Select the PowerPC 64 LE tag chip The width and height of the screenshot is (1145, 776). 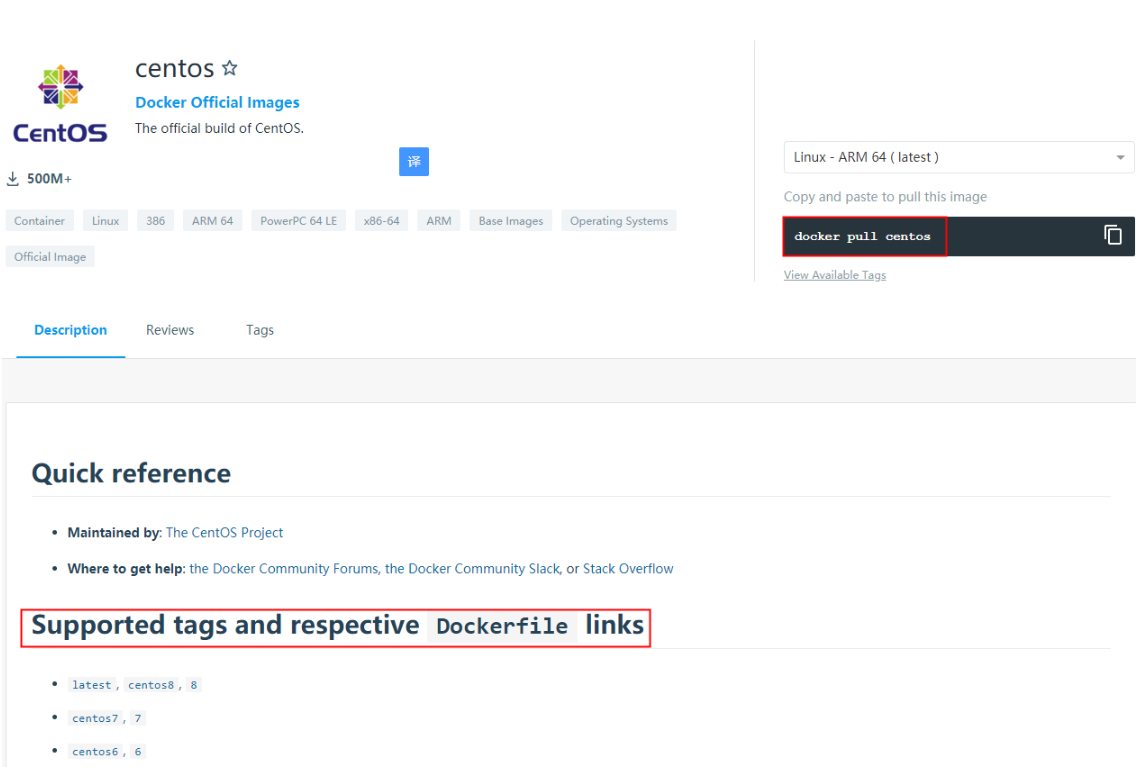299,220
